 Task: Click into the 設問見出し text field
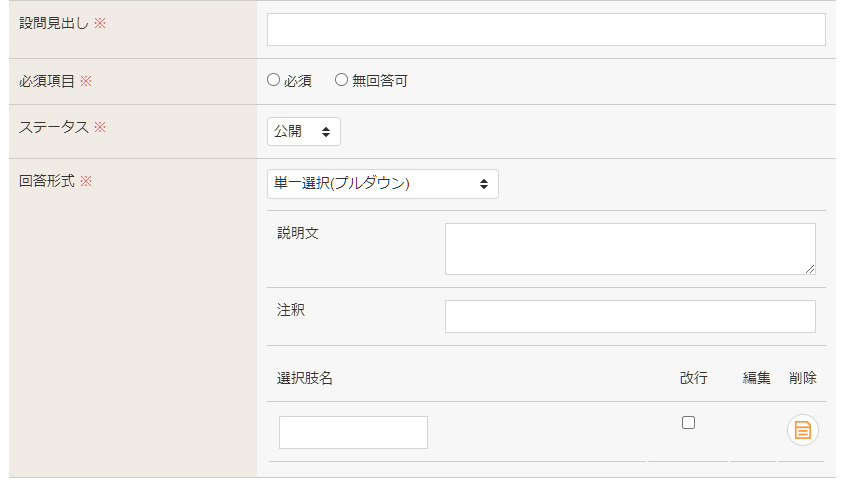546,29
